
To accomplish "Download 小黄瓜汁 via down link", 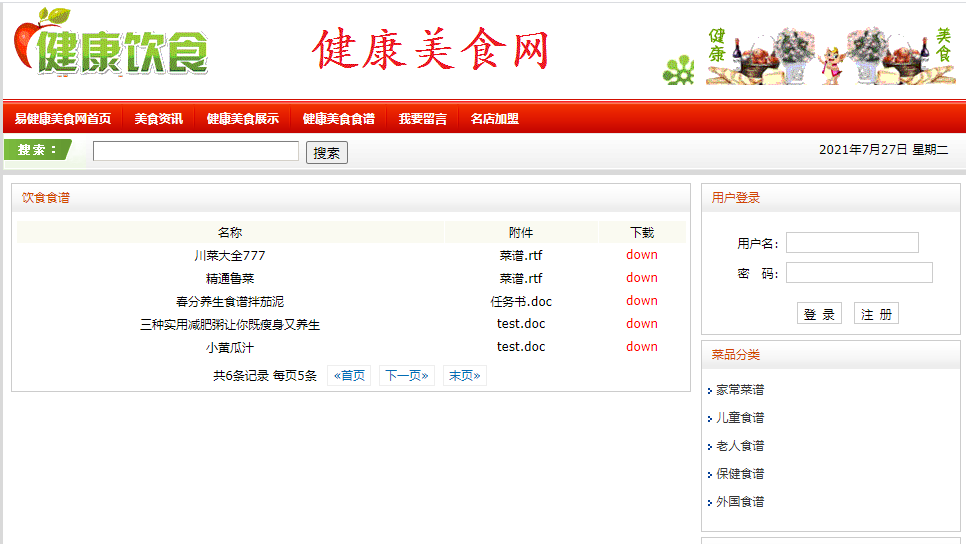I will tap(642, 347).
